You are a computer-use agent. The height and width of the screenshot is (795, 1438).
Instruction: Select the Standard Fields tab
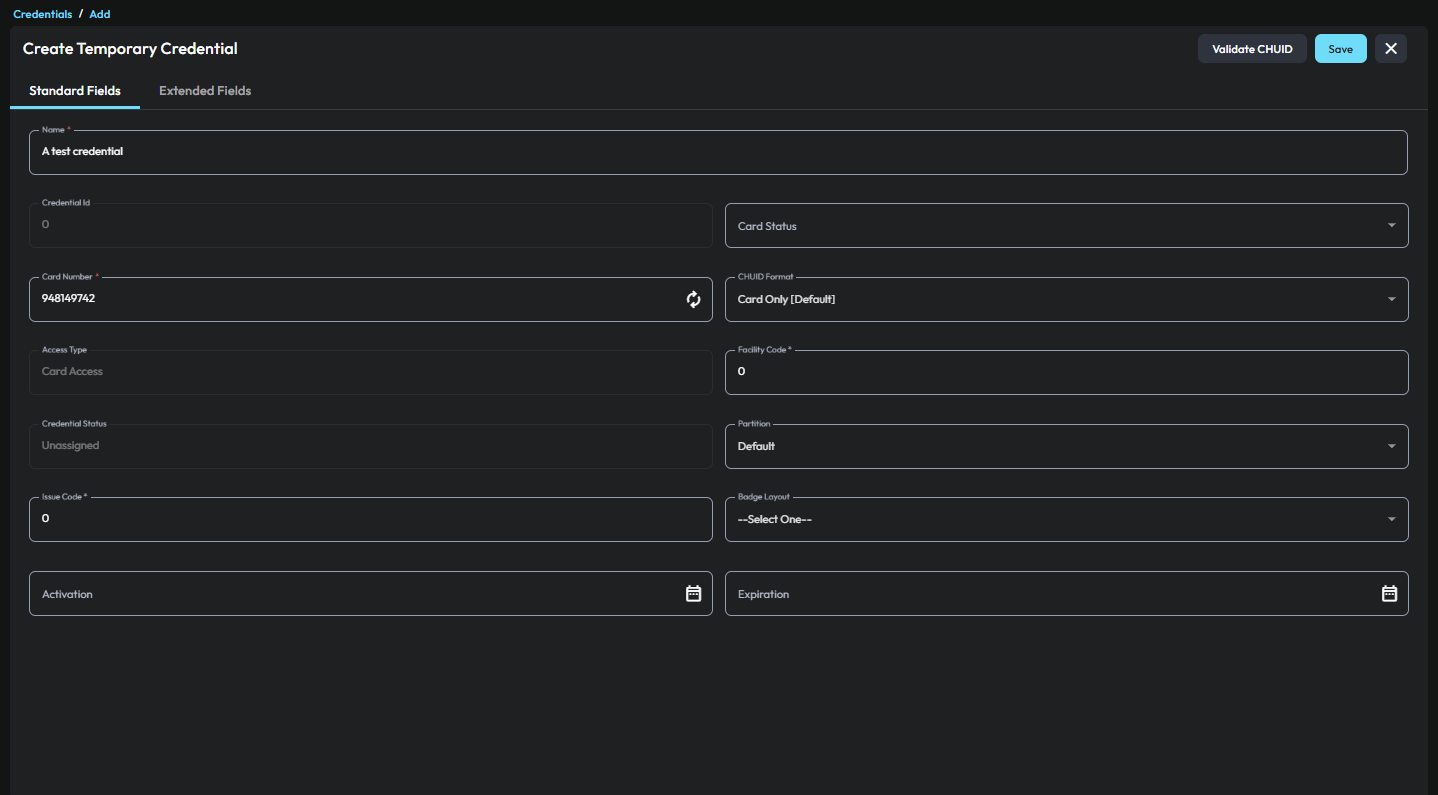(x=75, y=91)
